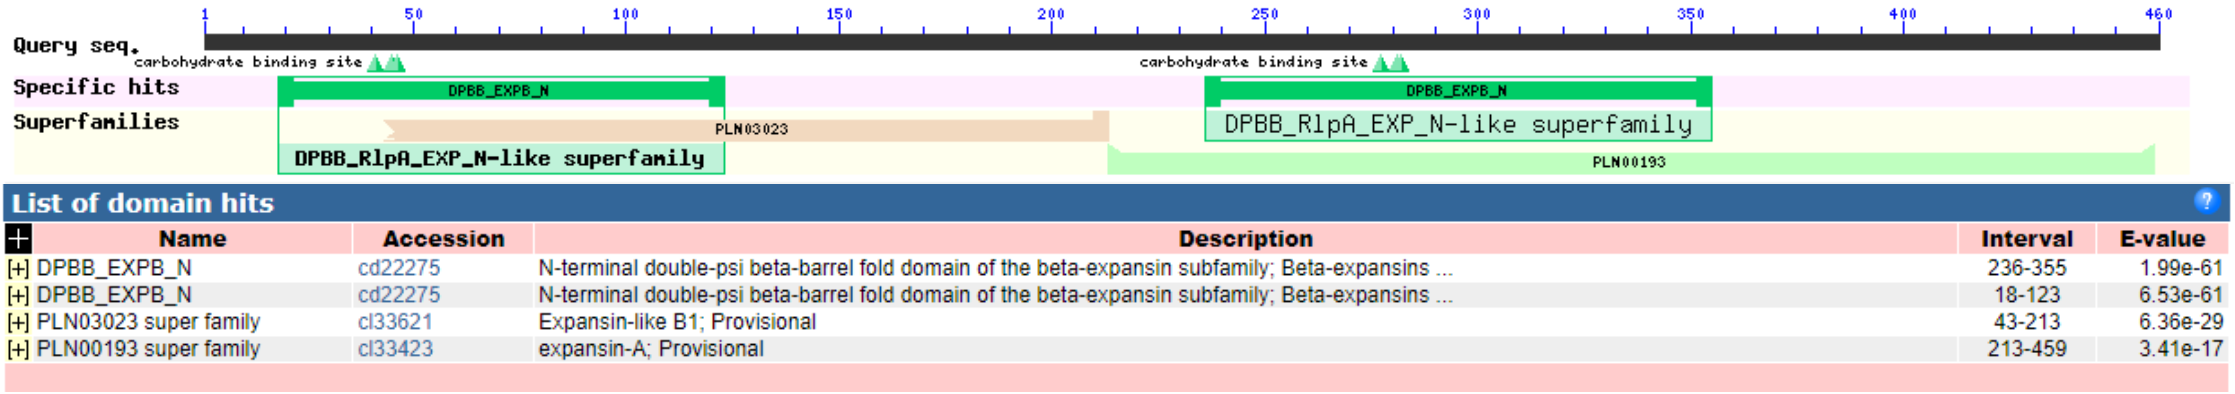The width and height of the screenshot is (2235, 394).
Task: Click the PLN00193 superfamily bar
Action: click(x=1630, y=161)
